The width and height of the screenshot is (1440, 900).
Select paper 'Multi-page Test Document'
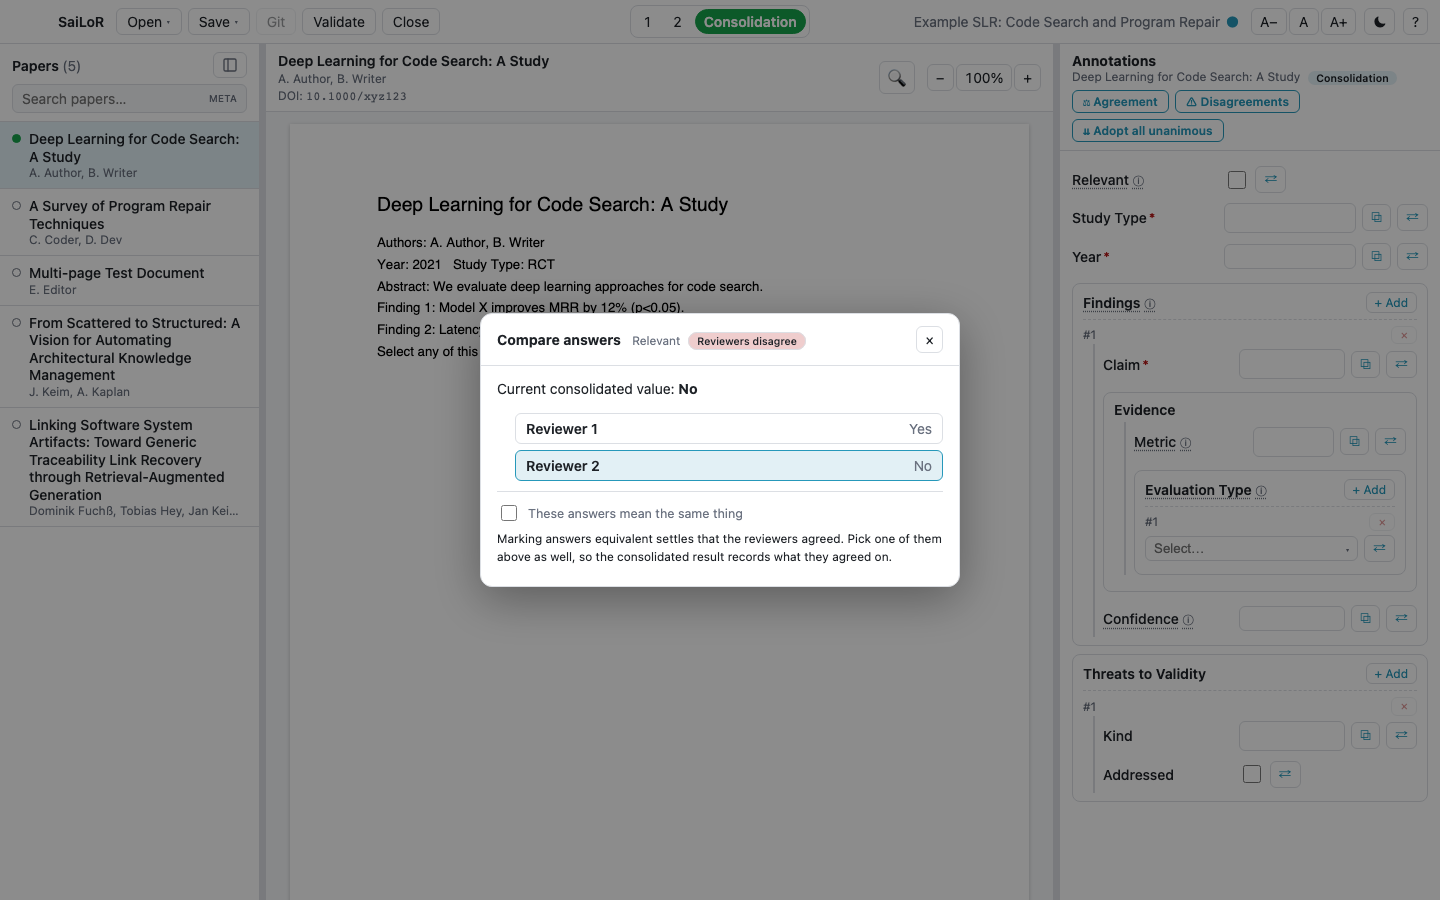coord(130,280)
